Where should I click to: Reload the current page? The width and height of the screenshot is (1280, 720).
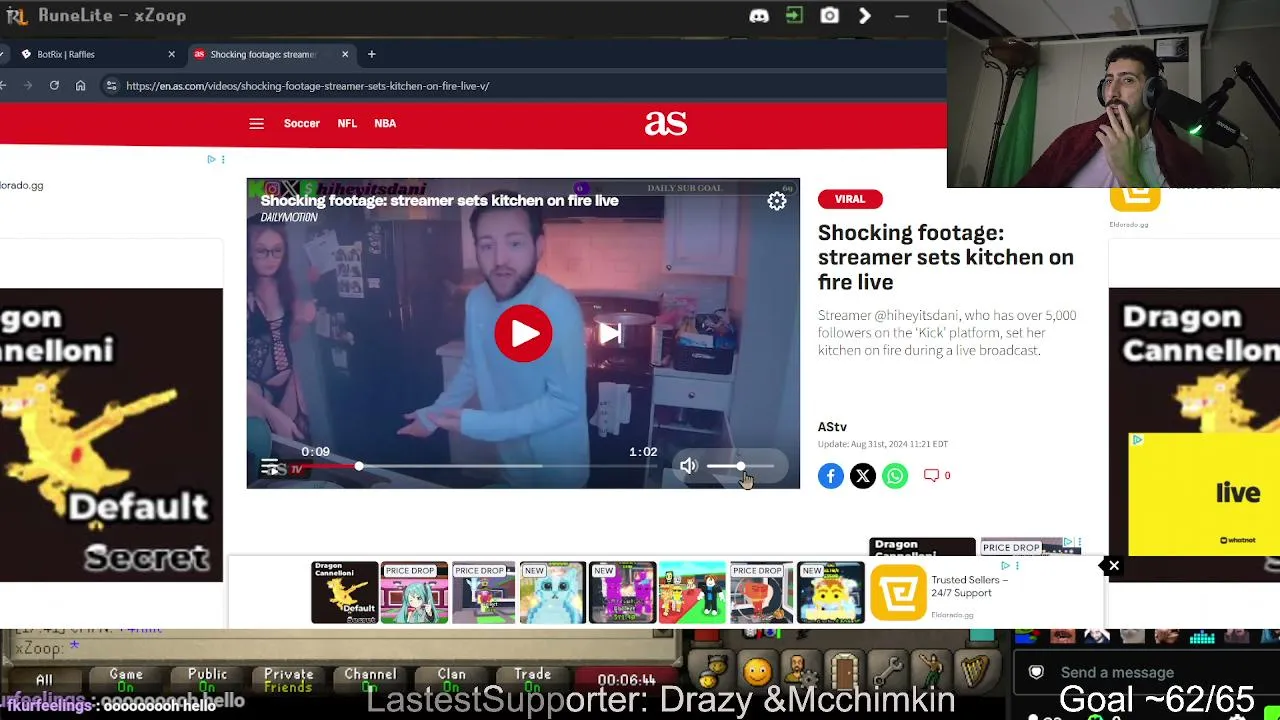[54, 86]
